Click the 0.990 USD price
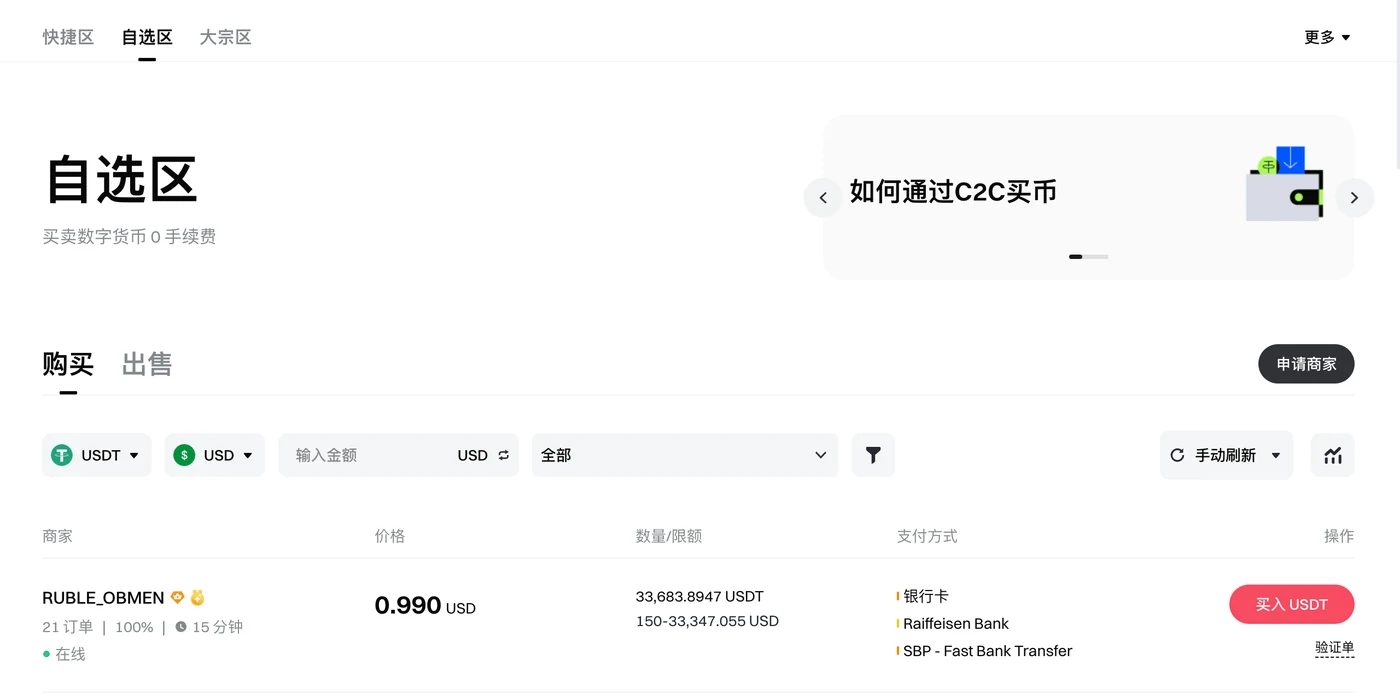1400x696 pixels. [425, 606]
